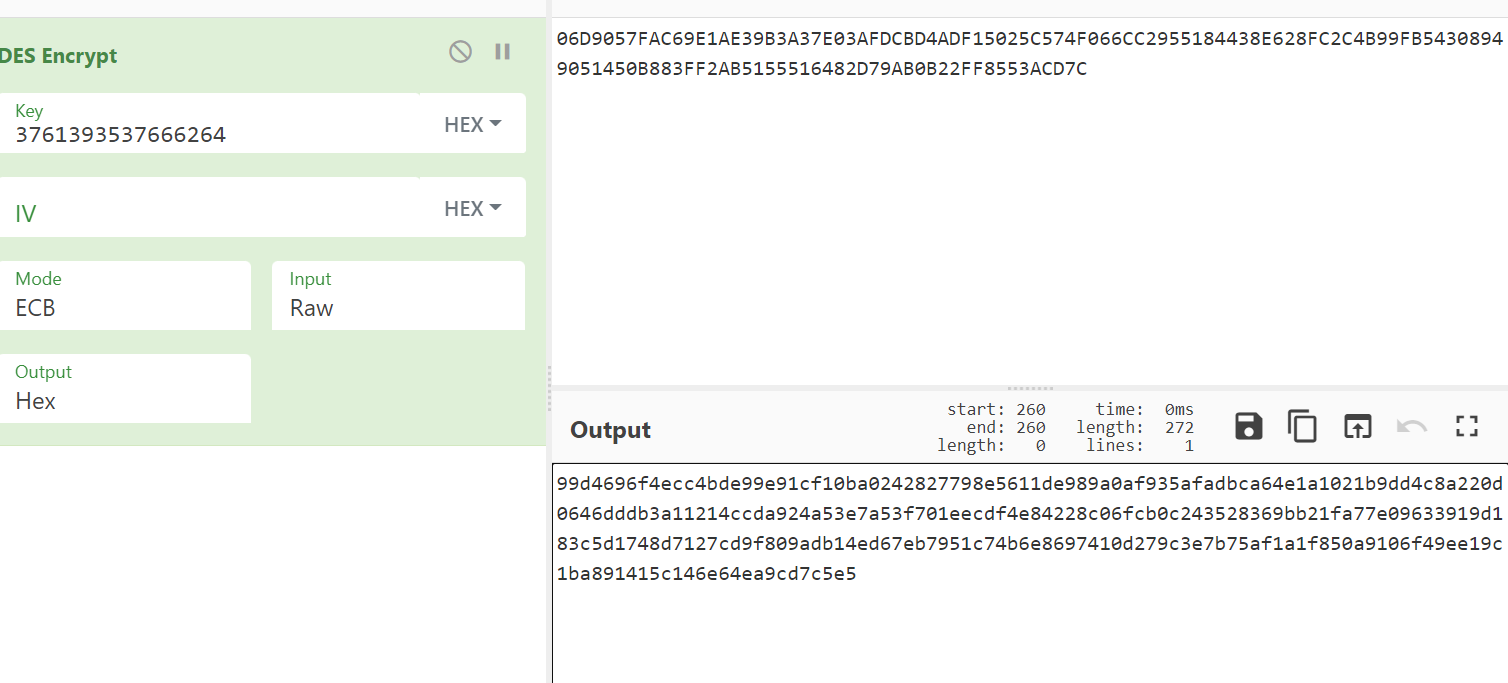Image resolution: width=1508 pixels, height=683 pixels.
Task: Copy raw output to clipboard
Action: point(1302,427)
